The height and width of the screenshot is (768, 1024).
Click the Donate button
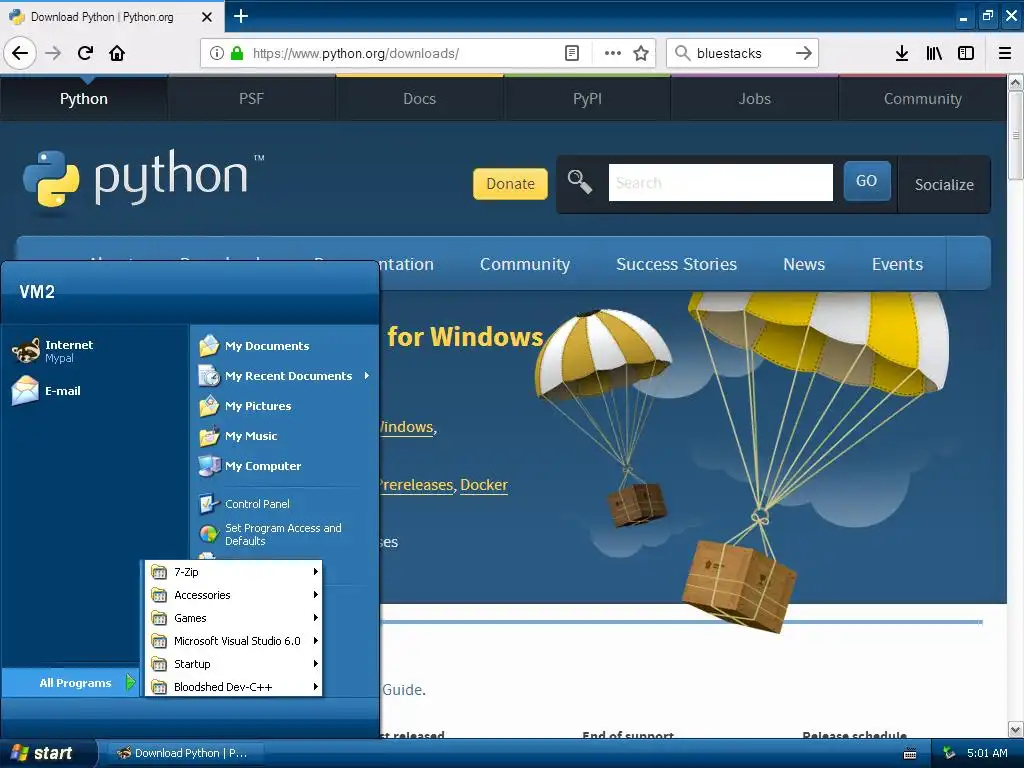click(510, 184)
